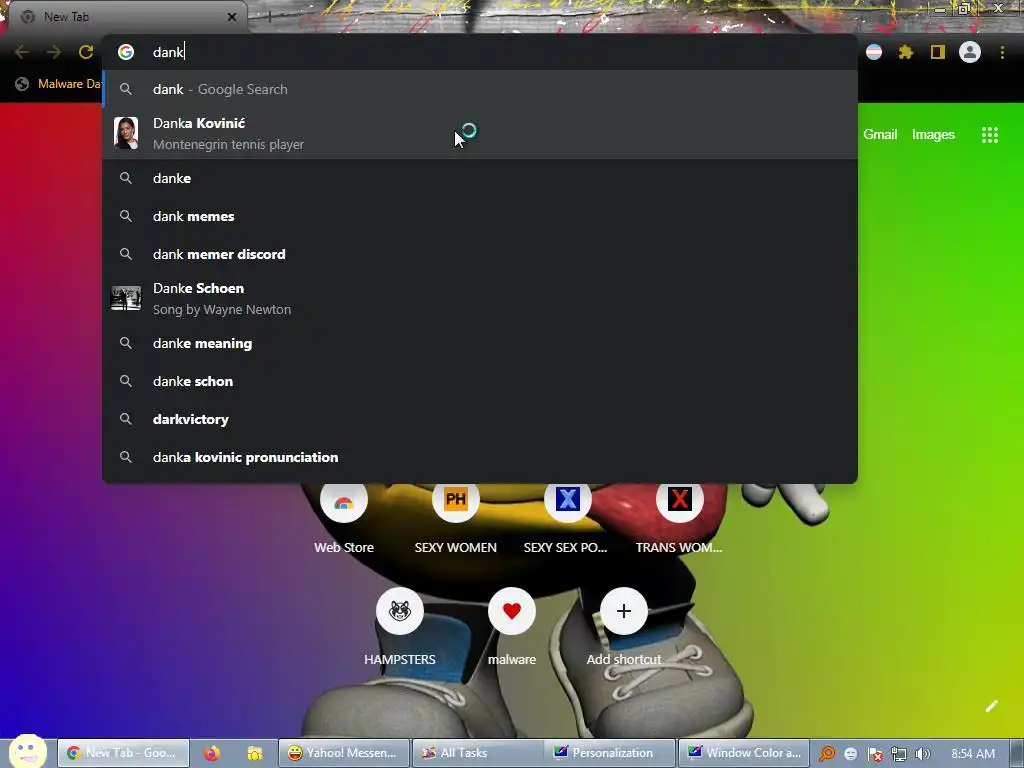Reload the page with the refresh icon
The width and height of the screenshot is (1024, 768).
86,52
